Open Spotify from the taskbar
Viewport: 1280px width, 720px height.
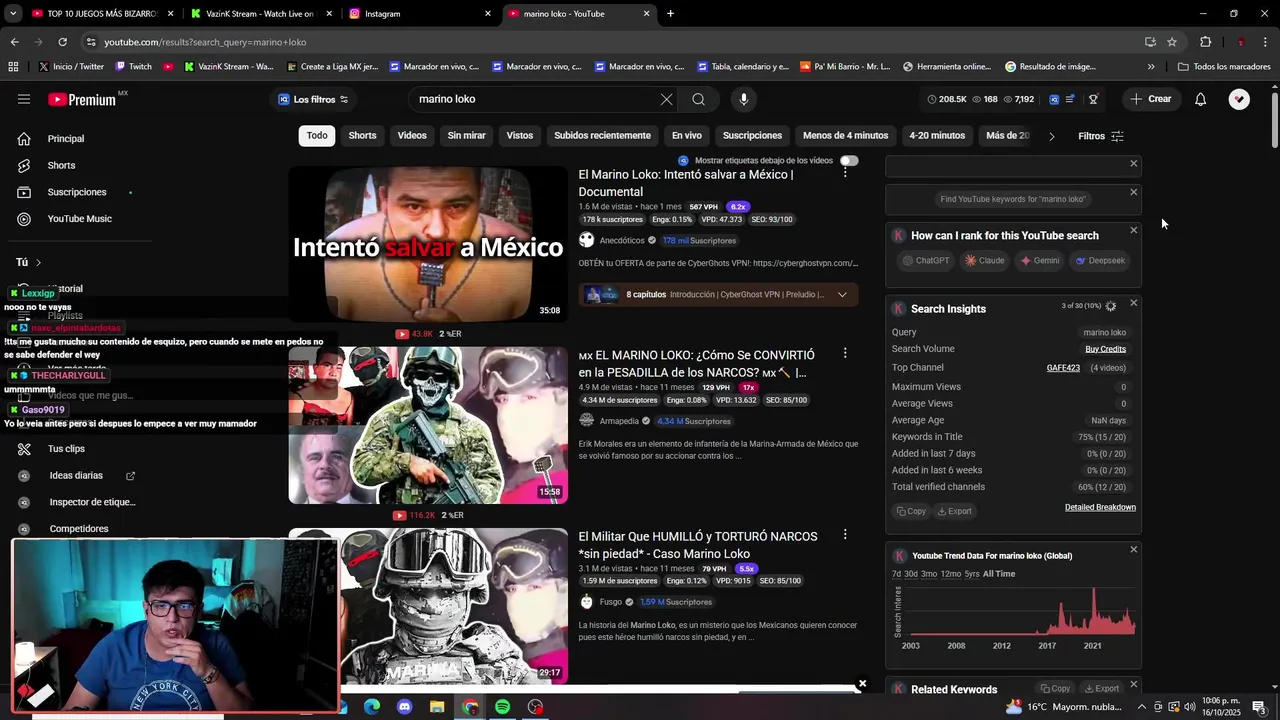click(x=502, y=707)
